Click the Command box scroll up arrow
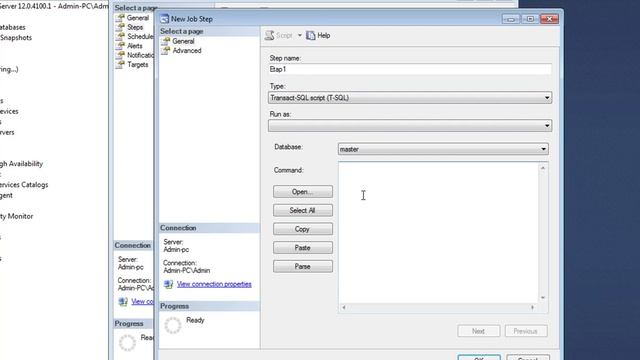Image resolution: width=640 pixels, height=360 pixels. click(543, 168)
